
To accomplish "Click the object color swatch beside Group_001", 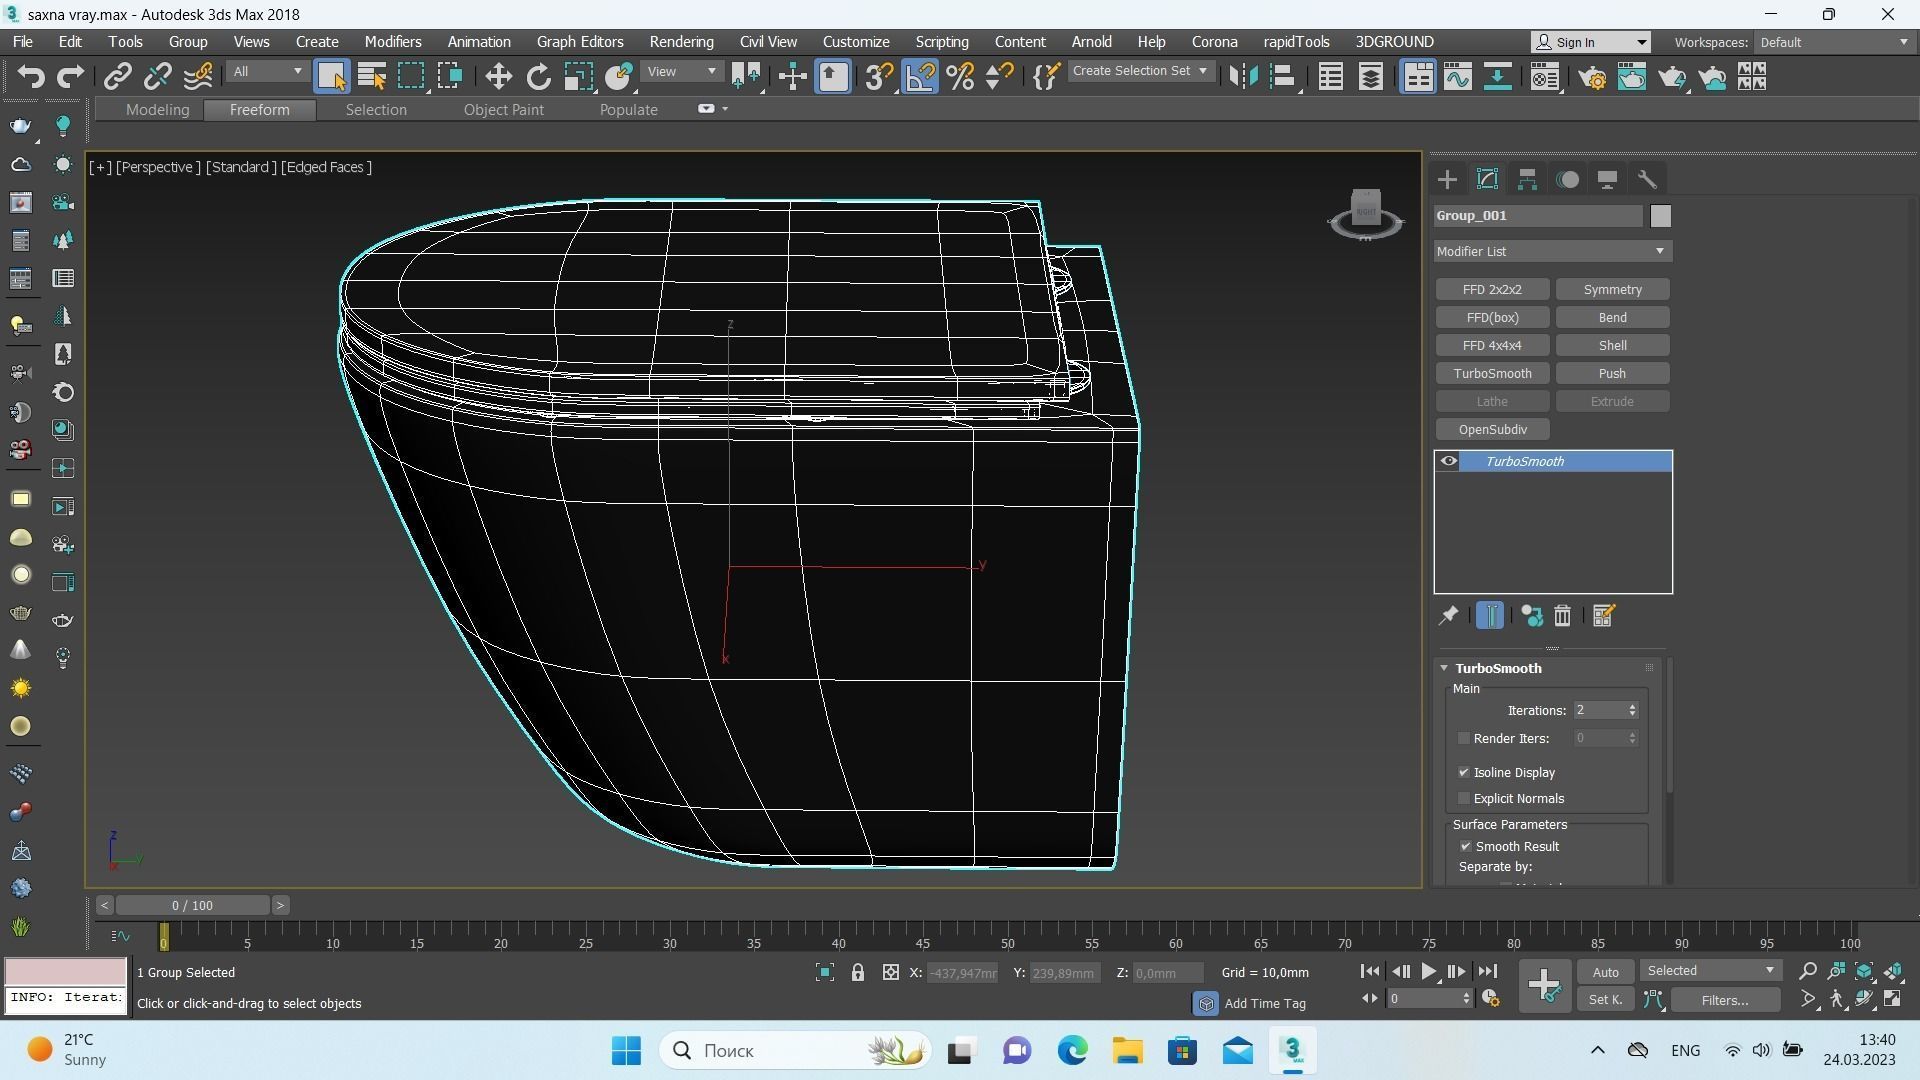I will click(1660, 216).
